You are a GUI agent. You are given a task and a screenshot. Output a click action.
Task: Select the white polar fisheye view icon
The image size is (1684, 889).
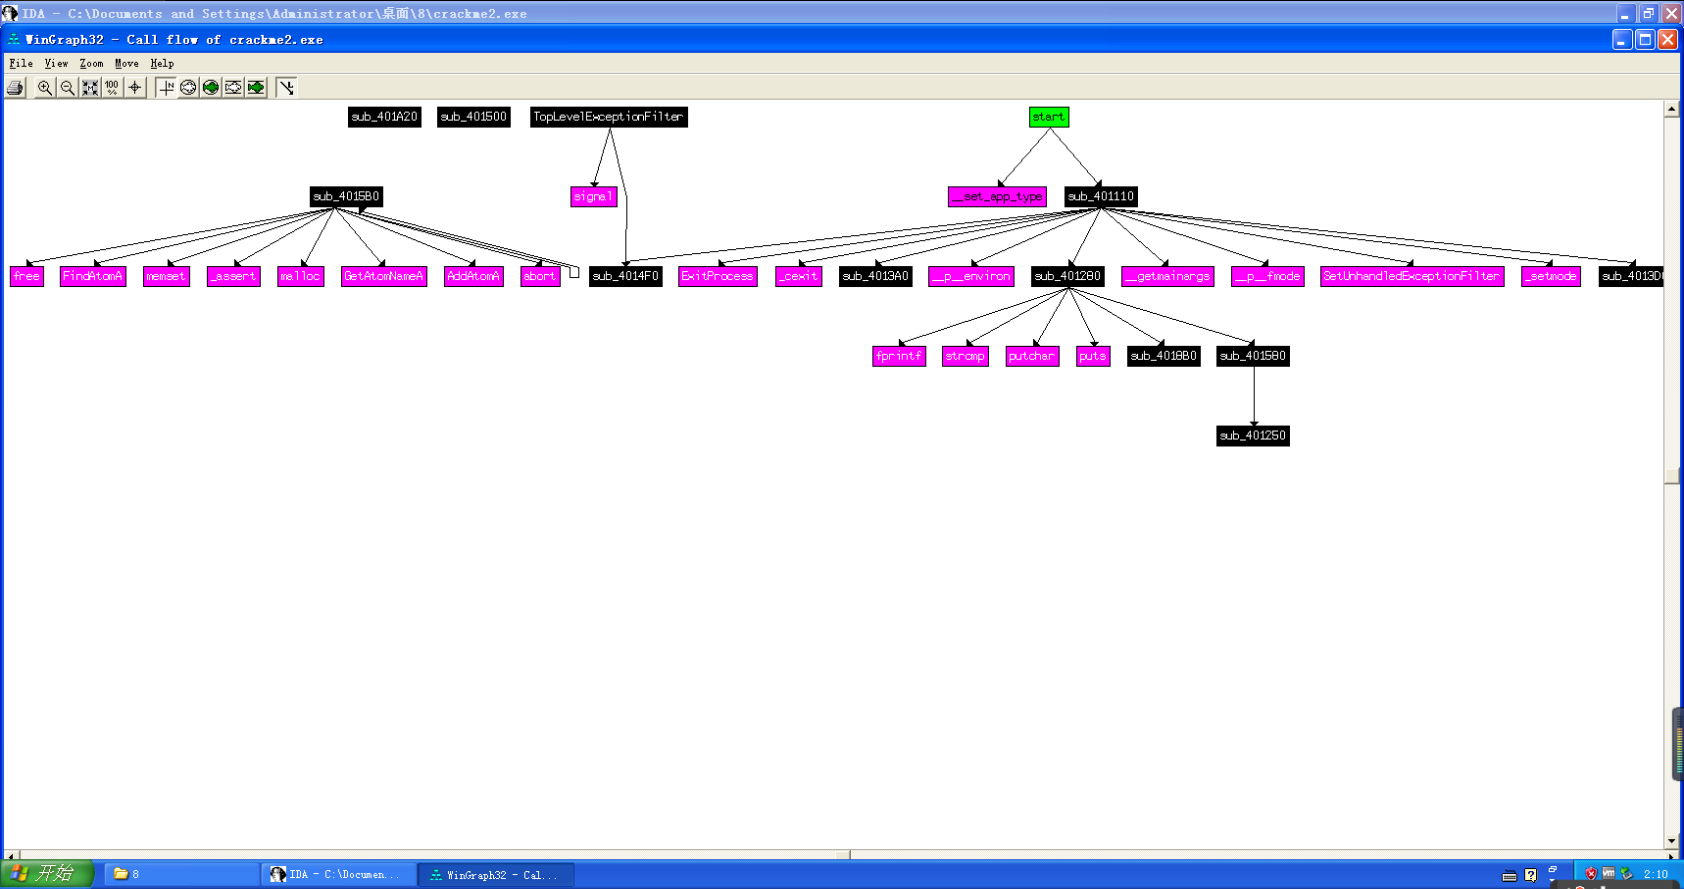point(188,88)
